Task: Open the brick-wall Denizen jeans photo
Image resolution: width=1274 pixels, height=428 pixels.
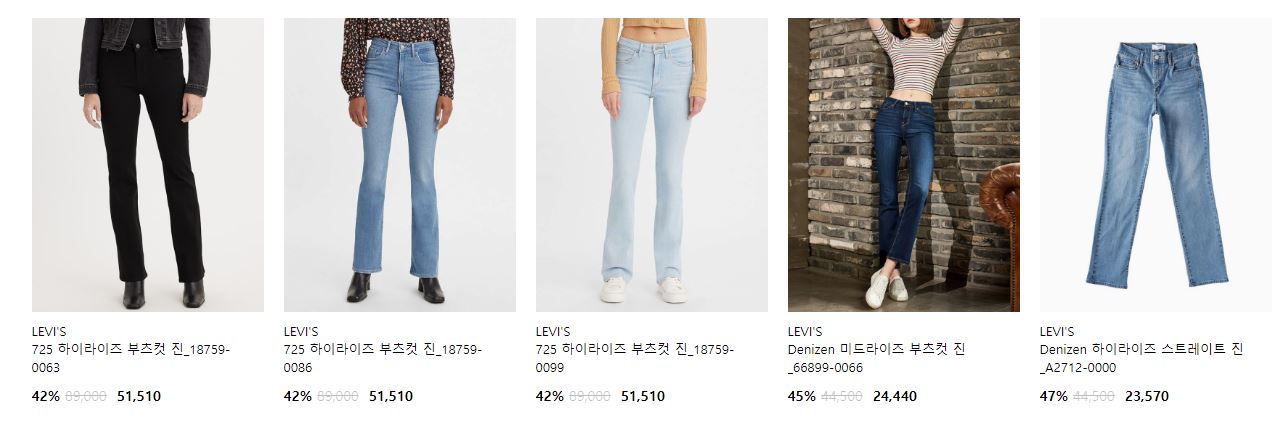Action: tap(904, 165)
